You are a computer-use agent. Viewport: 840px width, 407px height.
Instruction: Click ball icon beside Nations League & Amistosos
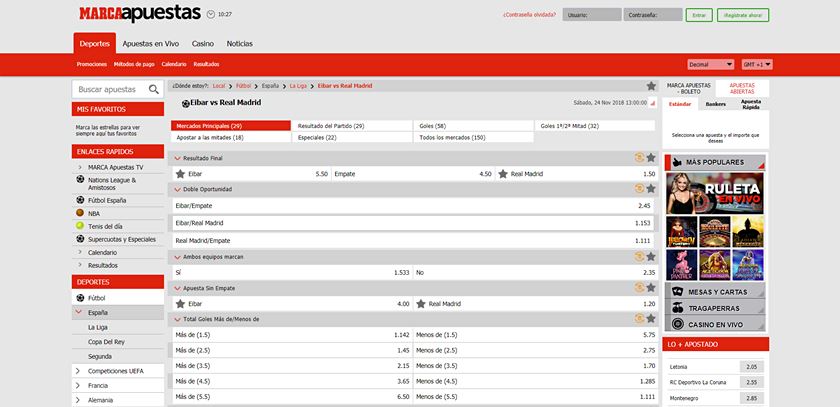[80, 179]
